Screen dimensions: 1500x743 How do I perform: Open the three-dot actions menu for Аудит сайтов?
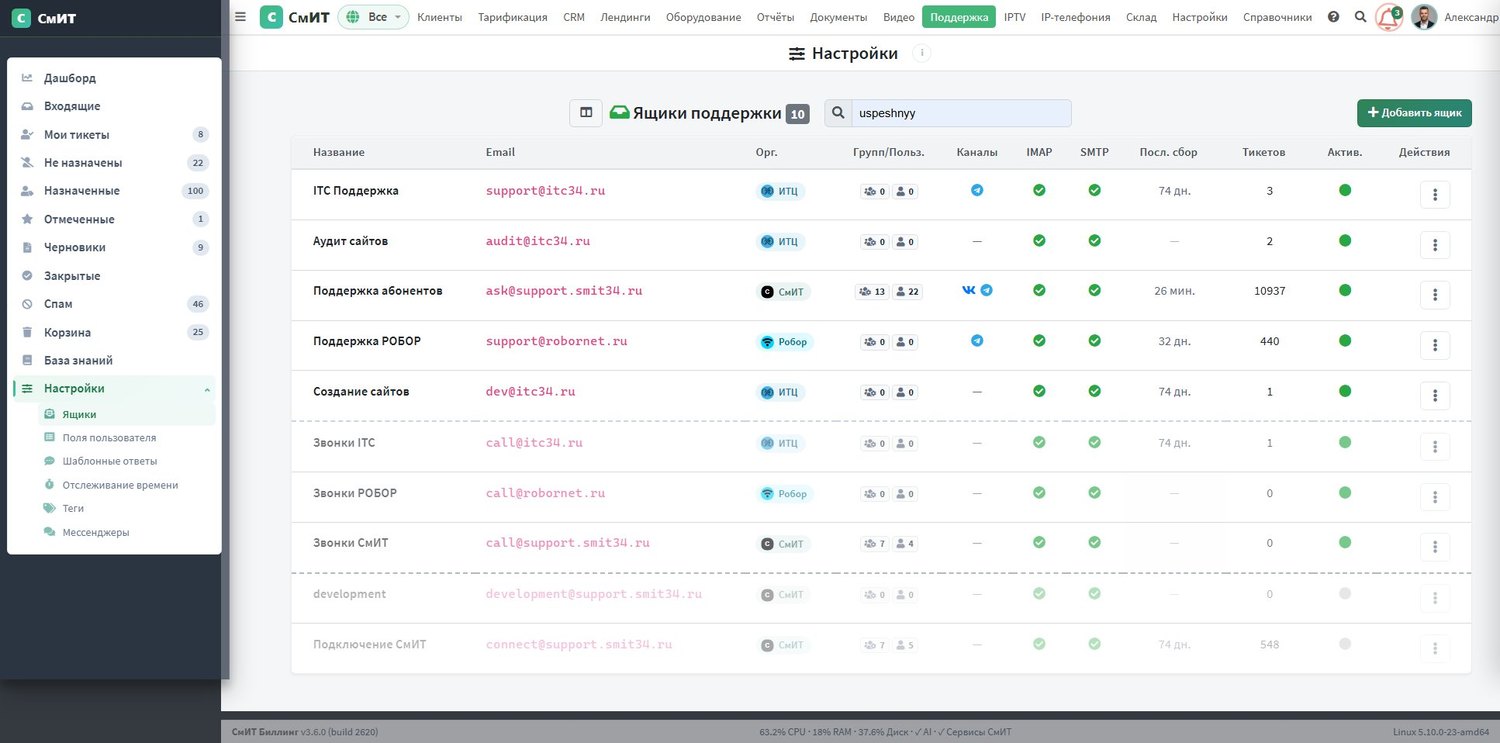coord(1435,244)
